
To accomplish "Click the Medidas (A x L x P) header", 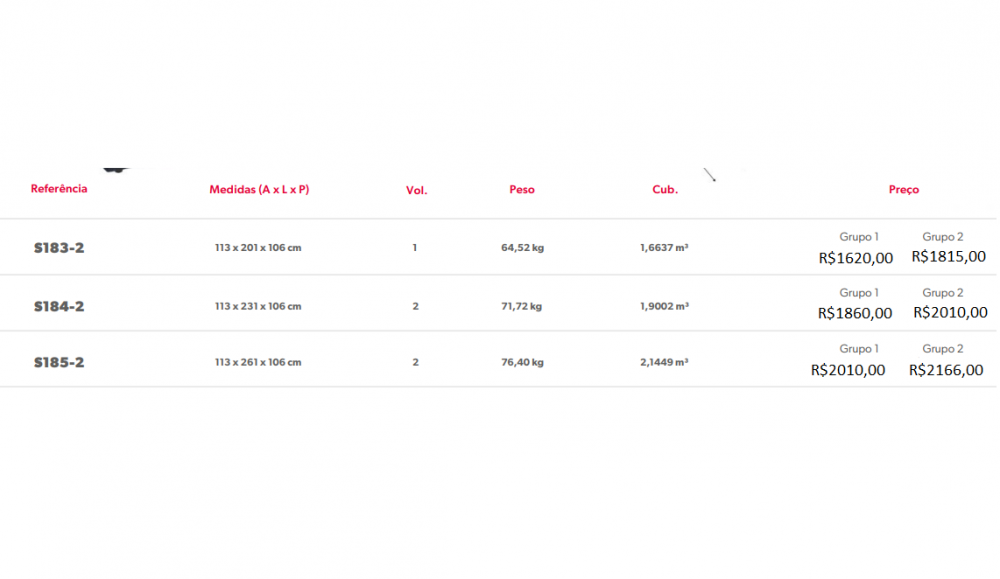I will (x=259, y=189).
